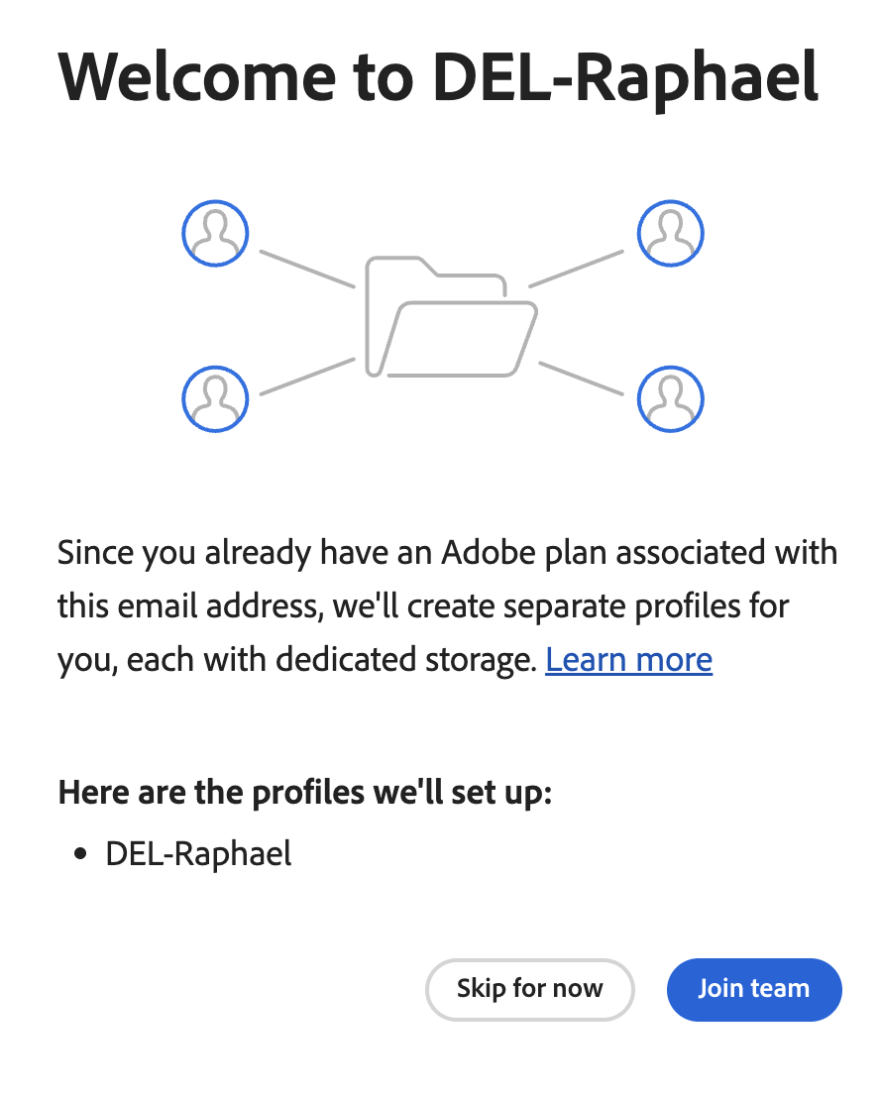The image size is (880, 1098).
Task: Click the words "separate profiles" in the description
Action: [x=567, y=606]
